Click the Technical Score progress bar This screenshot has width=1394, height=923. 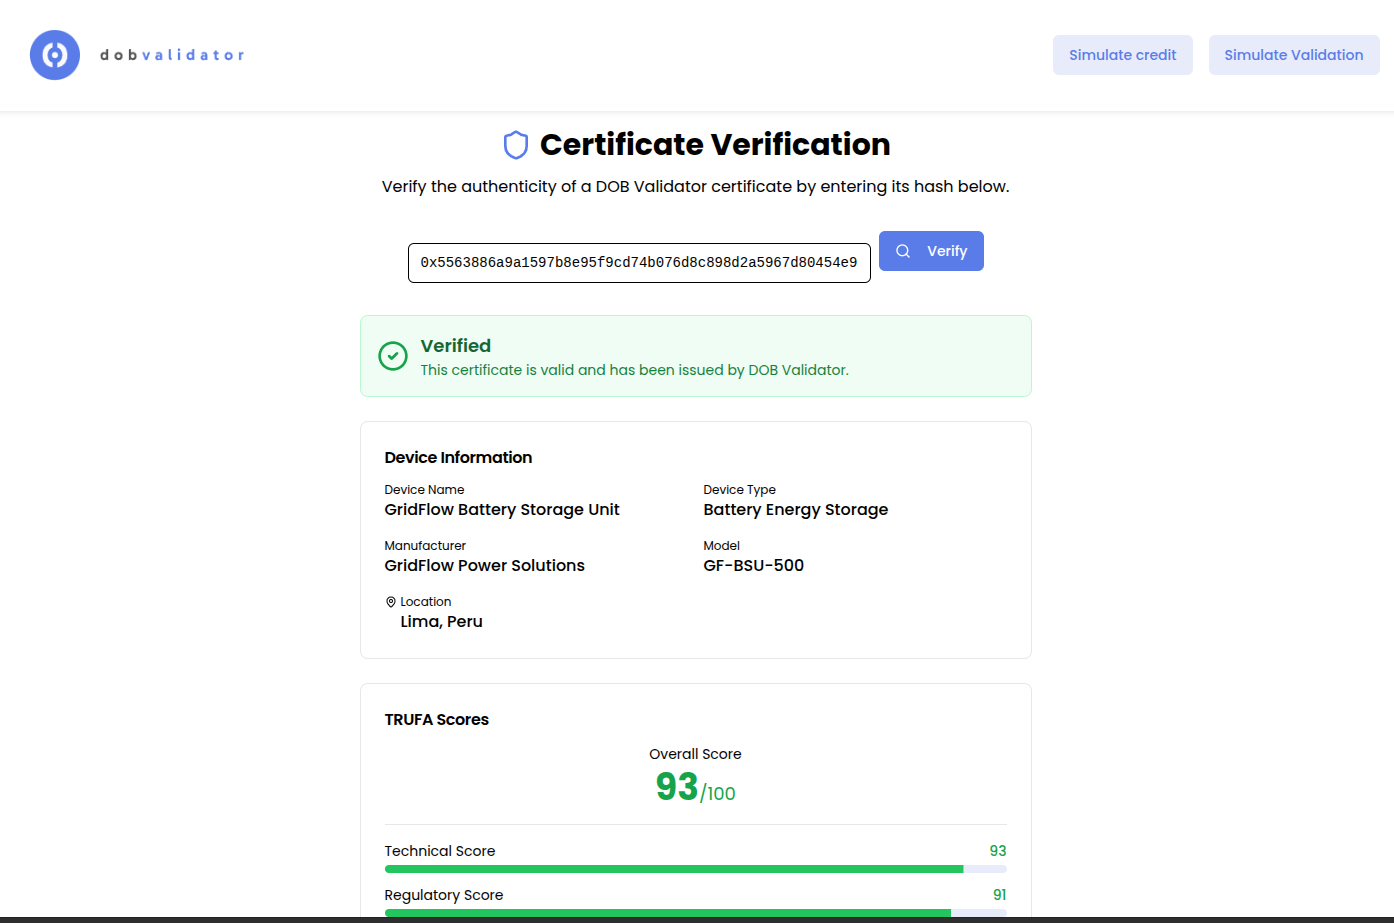695,869
